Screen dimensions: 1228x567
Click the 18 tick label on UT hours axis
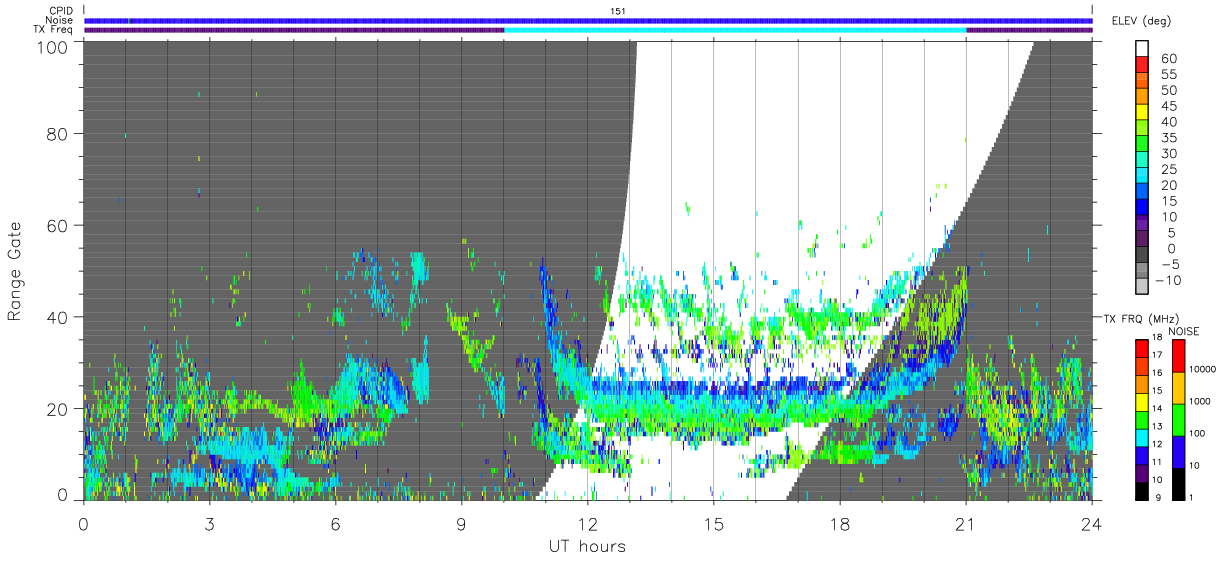pyautogui.click(x=840, y=524)
